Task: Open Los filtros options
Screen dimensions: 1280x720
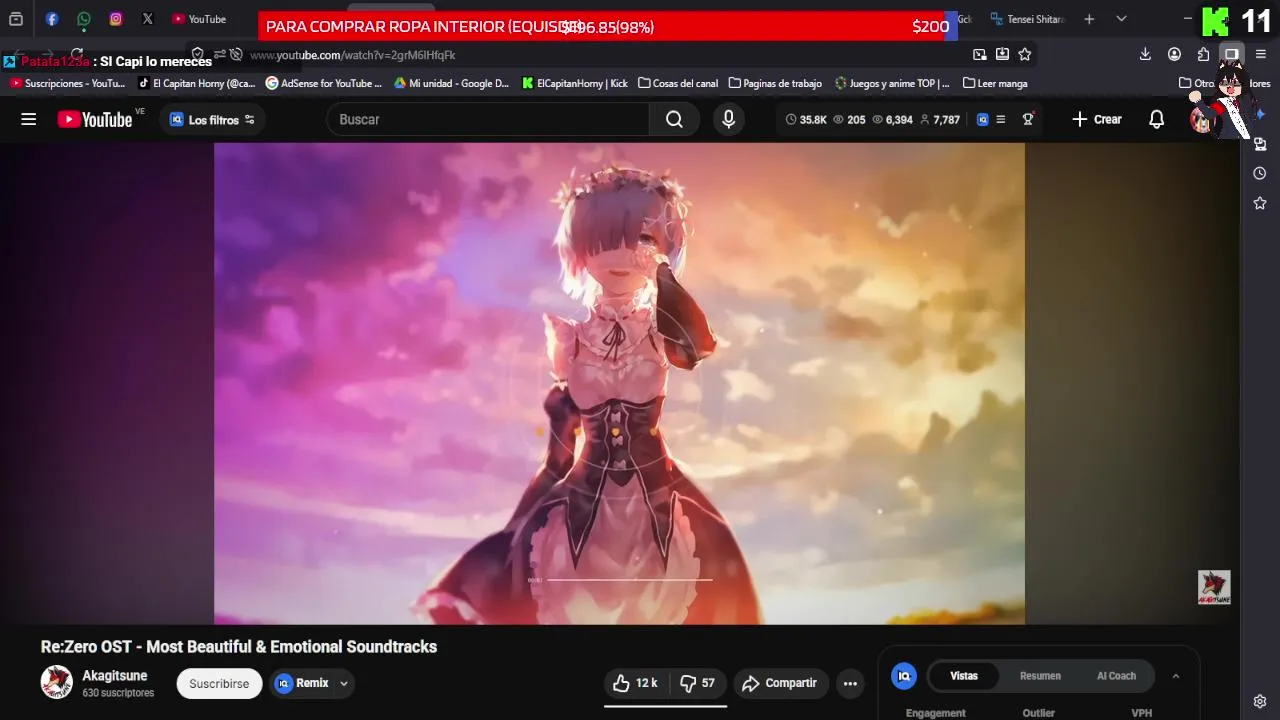Action: pos(212,120)
